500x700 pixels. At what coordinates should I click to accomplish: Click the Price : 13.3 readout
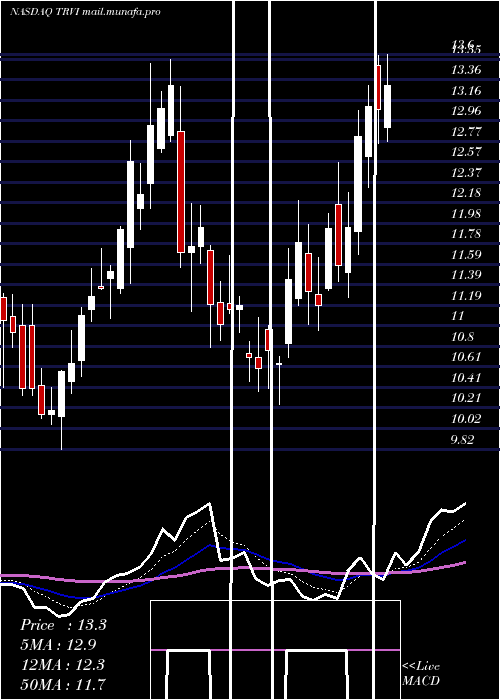[63, 625]
